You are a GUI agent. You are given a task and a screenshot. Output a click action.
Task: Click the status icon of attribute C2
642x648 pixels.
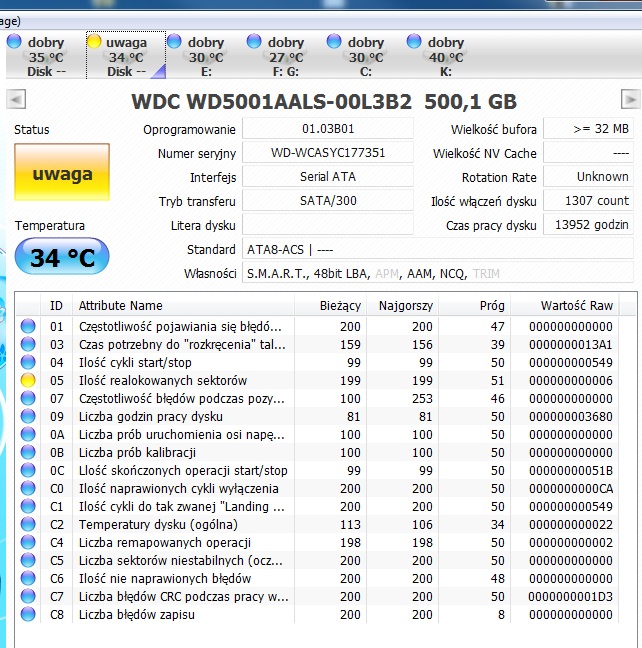28,524
